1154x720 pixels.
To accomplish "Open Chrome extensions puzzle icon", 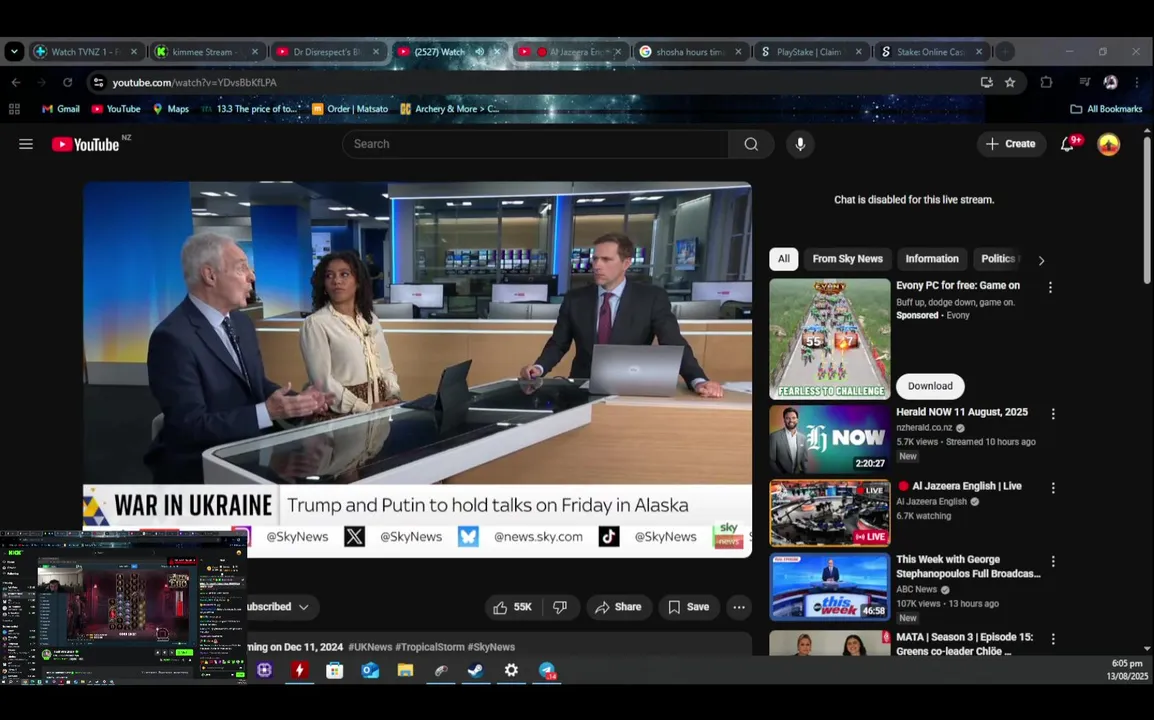I will pos(1046,82).
